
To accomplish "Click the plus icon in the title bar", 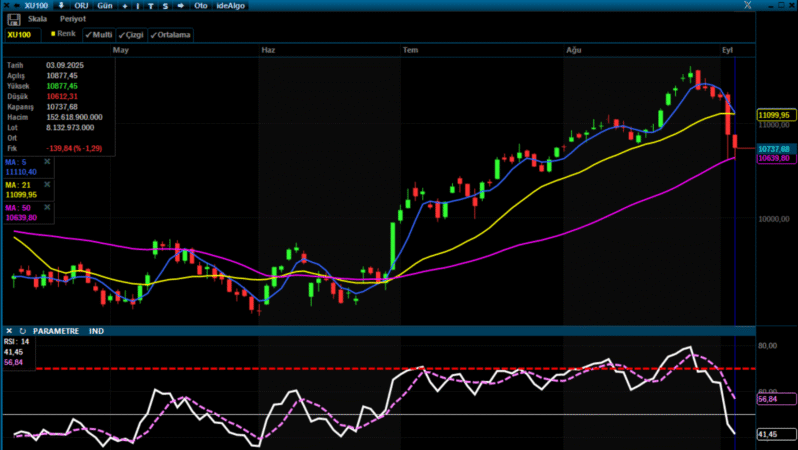I will (125, 5).
